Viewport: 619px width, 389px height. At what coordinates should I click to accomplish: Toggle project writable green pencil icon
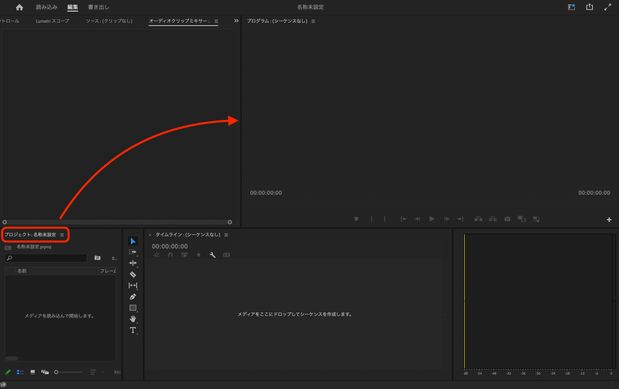tap(8, 372)
